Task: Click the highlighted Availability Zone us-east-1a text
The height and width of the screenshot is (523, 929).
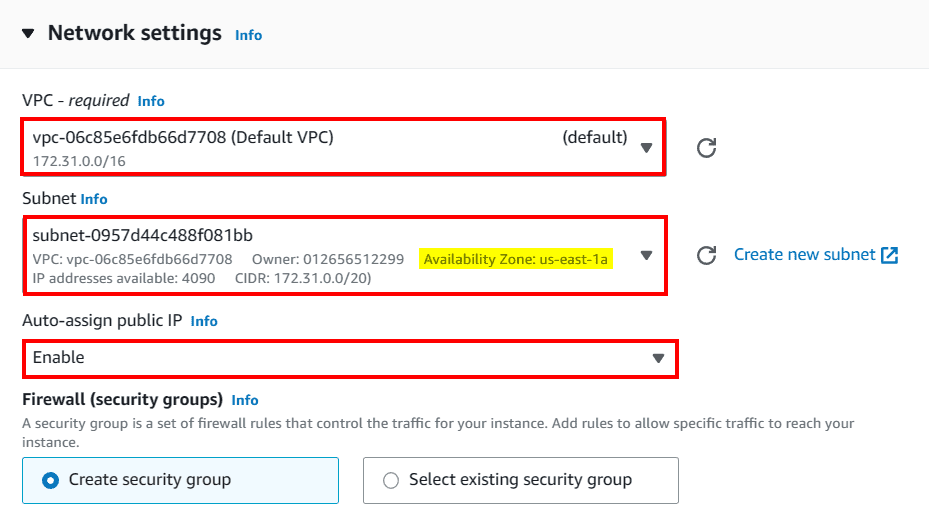Action: (516, 260)
